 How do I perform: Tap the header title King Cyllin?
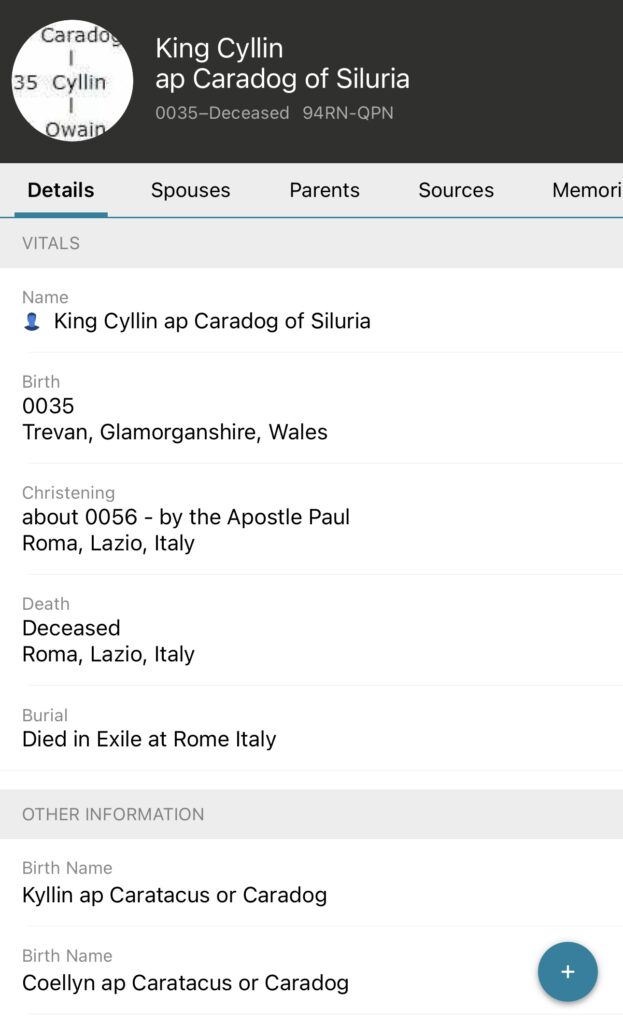pyautogui.click(x=282, y=63)
